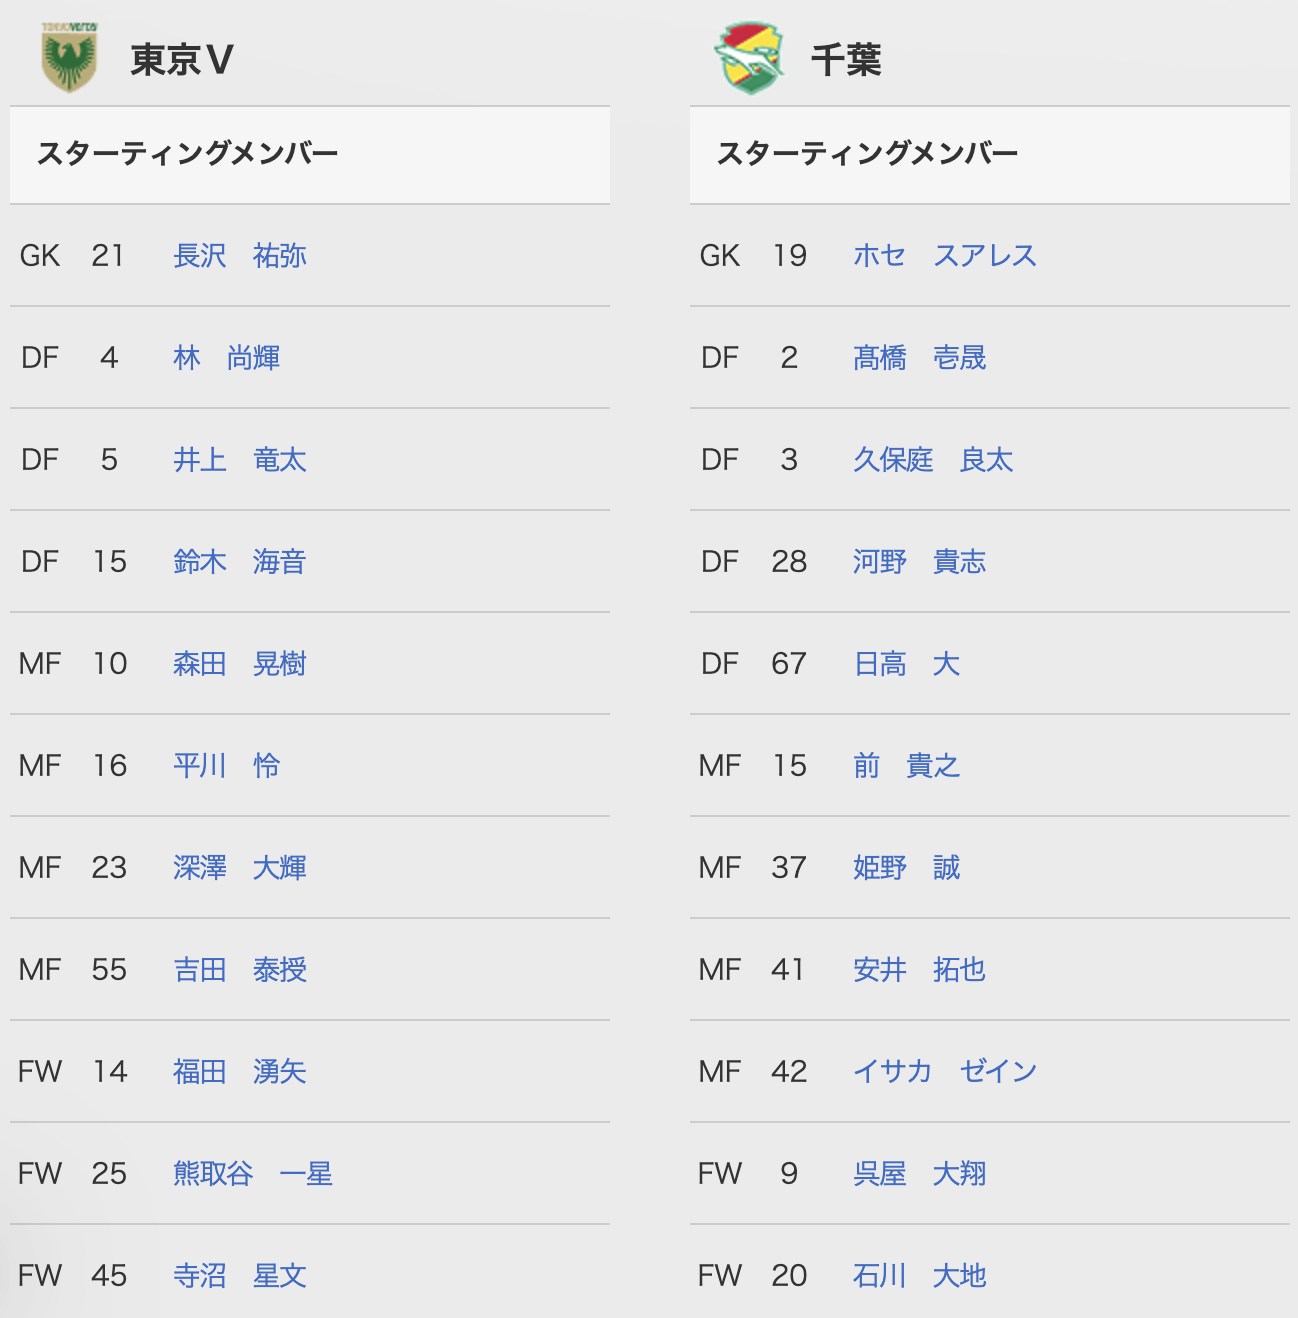Open 熊取谷 一星 player page

click(x=253, y=1174)
